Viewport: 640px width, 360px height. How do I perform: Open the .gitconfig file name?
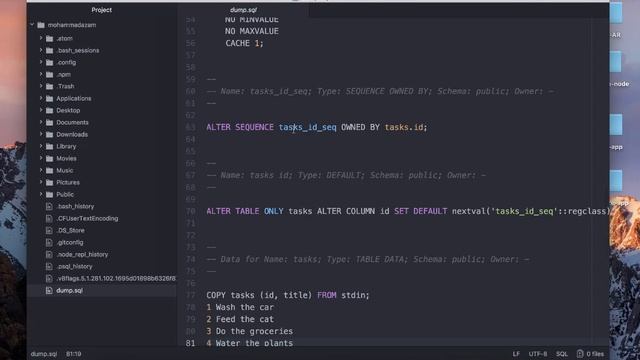[70, 242]
